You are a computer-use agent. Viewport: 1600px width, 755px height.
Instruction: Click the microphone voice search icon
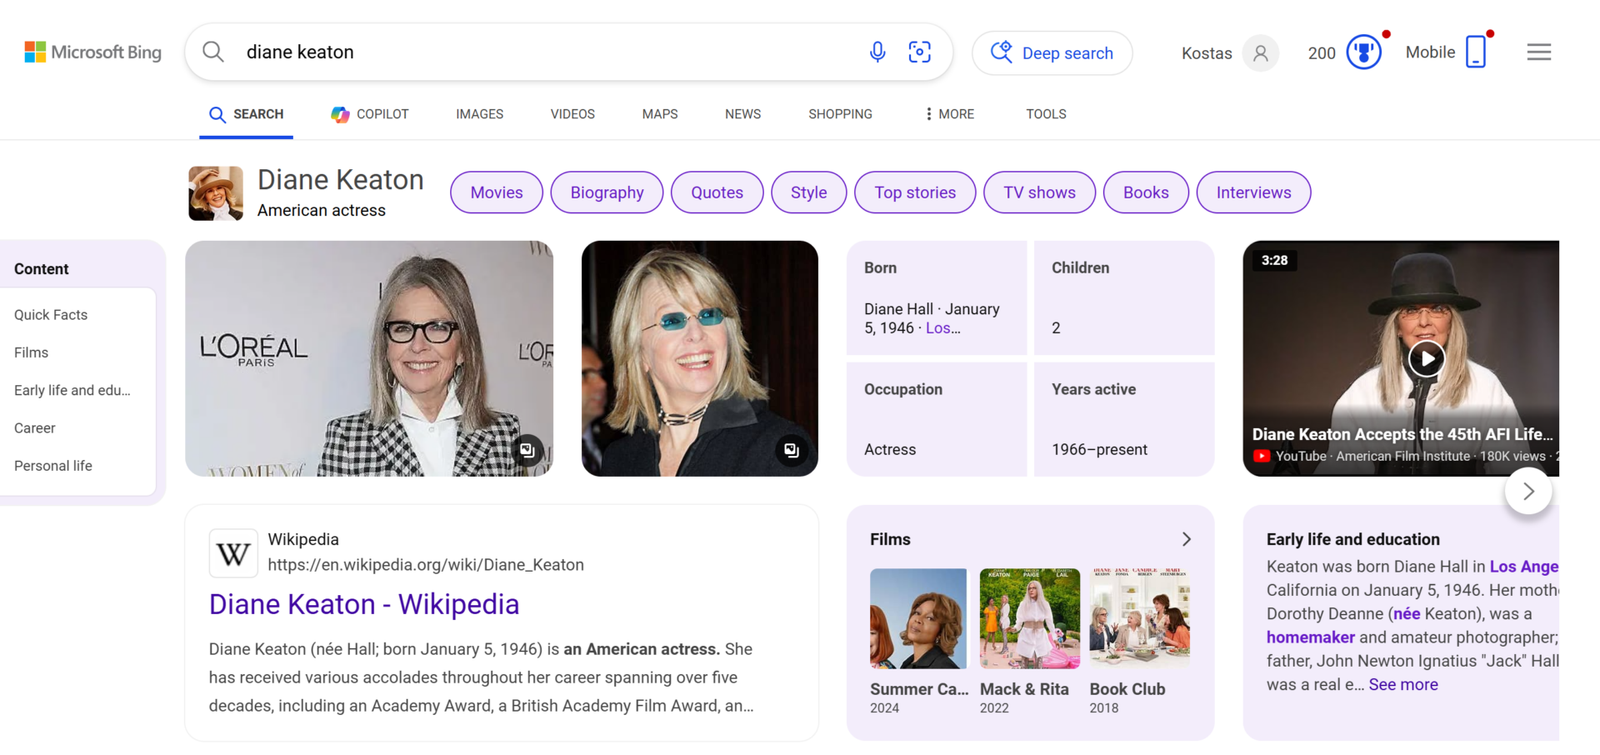[x=877, y=52]
